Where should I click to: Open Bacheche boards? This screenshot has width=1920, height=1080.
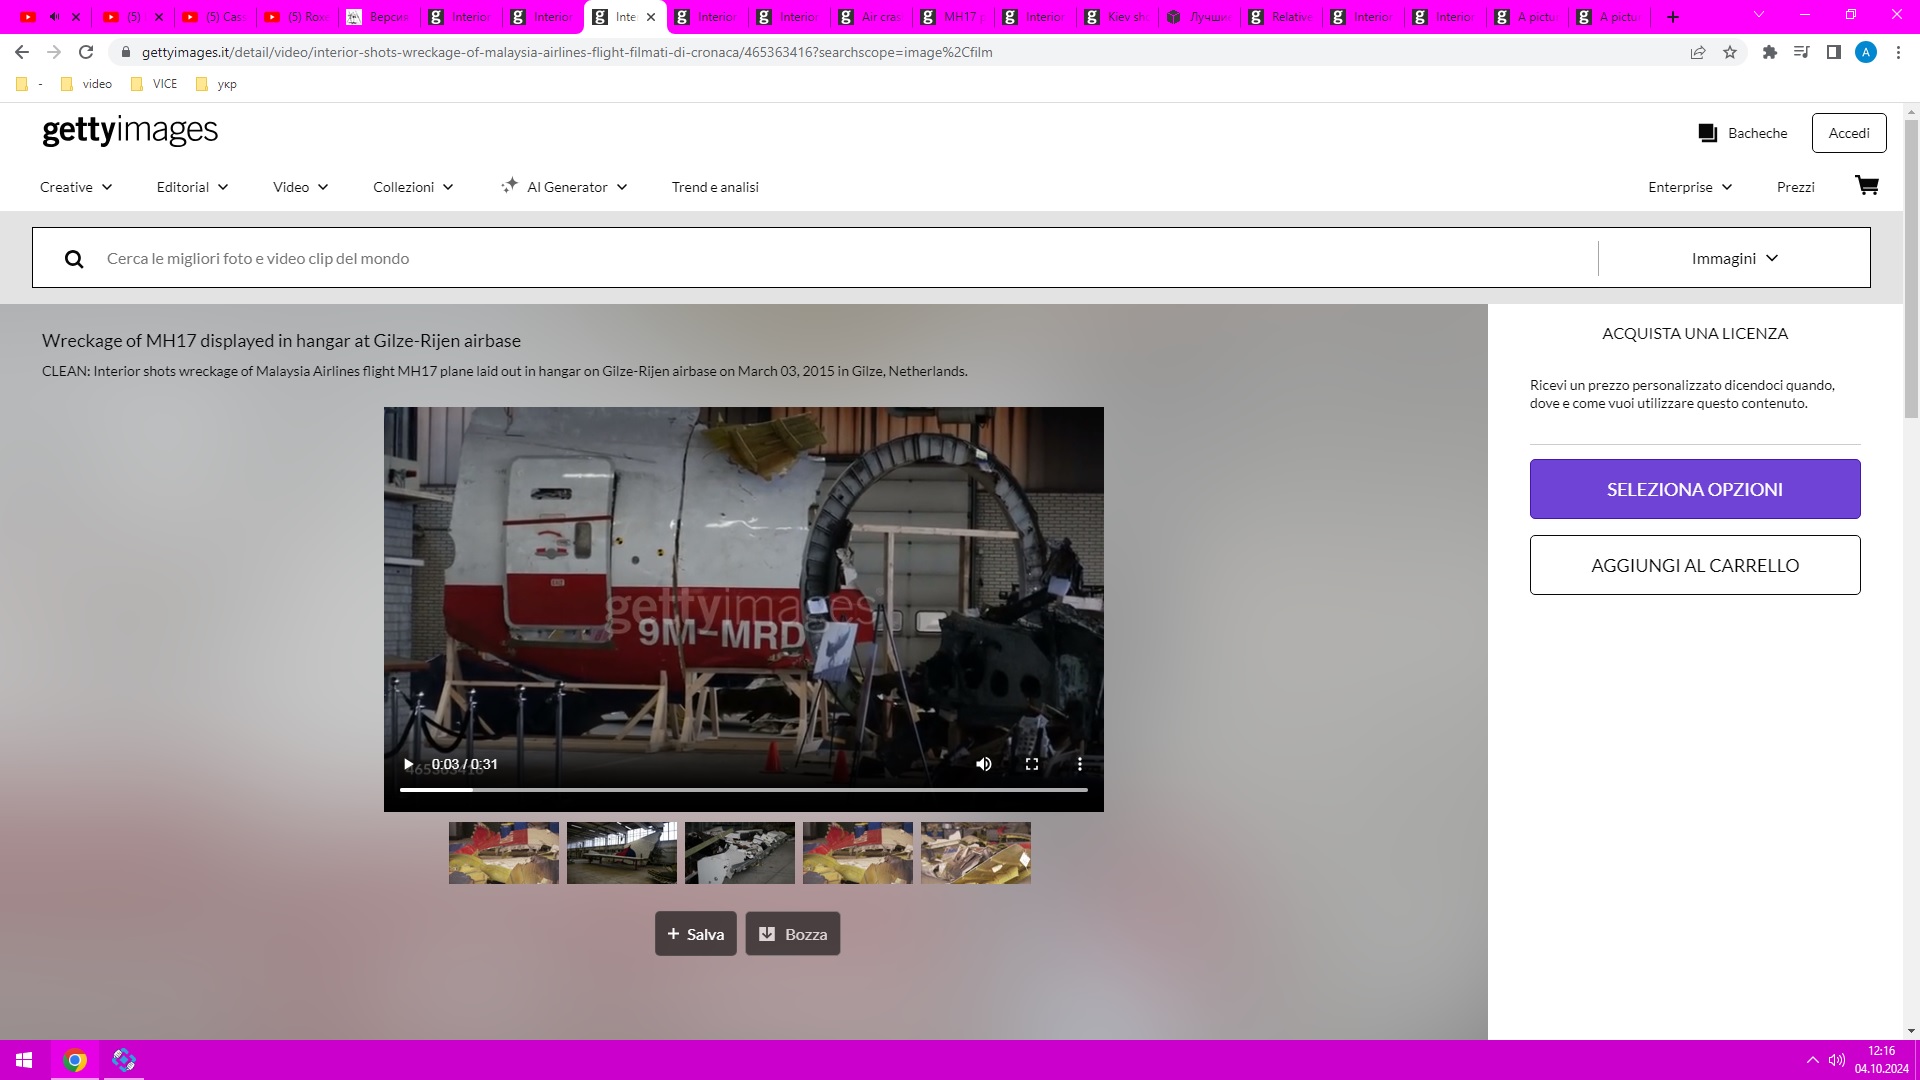click(x=1743, y=133)
